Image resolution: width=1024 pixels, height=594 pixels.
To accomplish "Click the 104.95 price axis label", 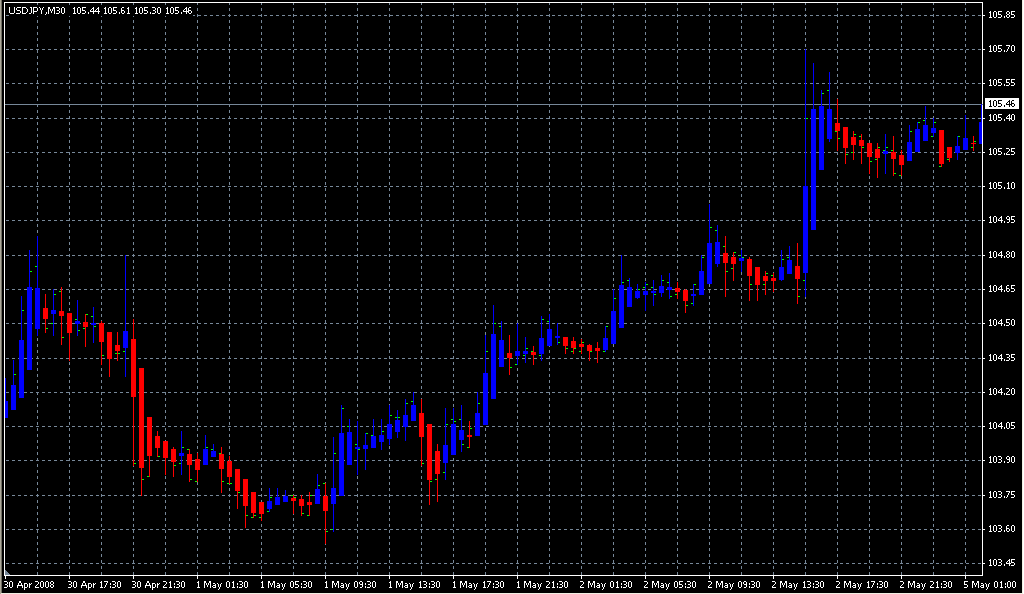I will pyautogui.click(x=1002, y=220).
